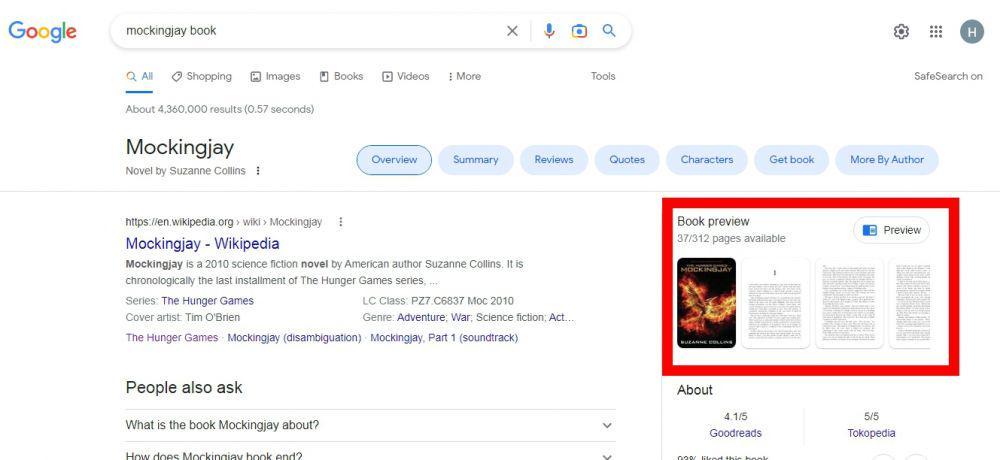
Task: Select the Characters chip
Action: pyautogui.click(x=707, y=160)
